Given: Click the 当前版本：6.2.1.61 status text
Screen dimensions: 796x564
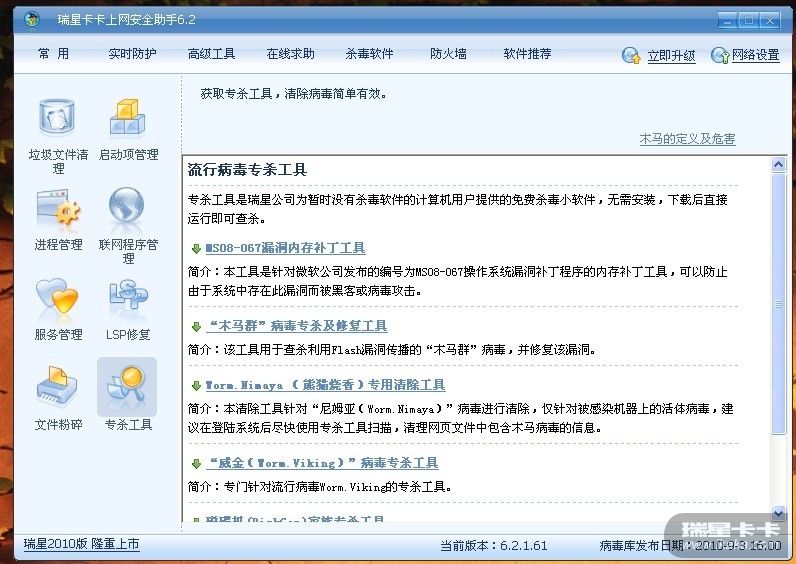Looking at the screenshot, I should pos(493,546).
